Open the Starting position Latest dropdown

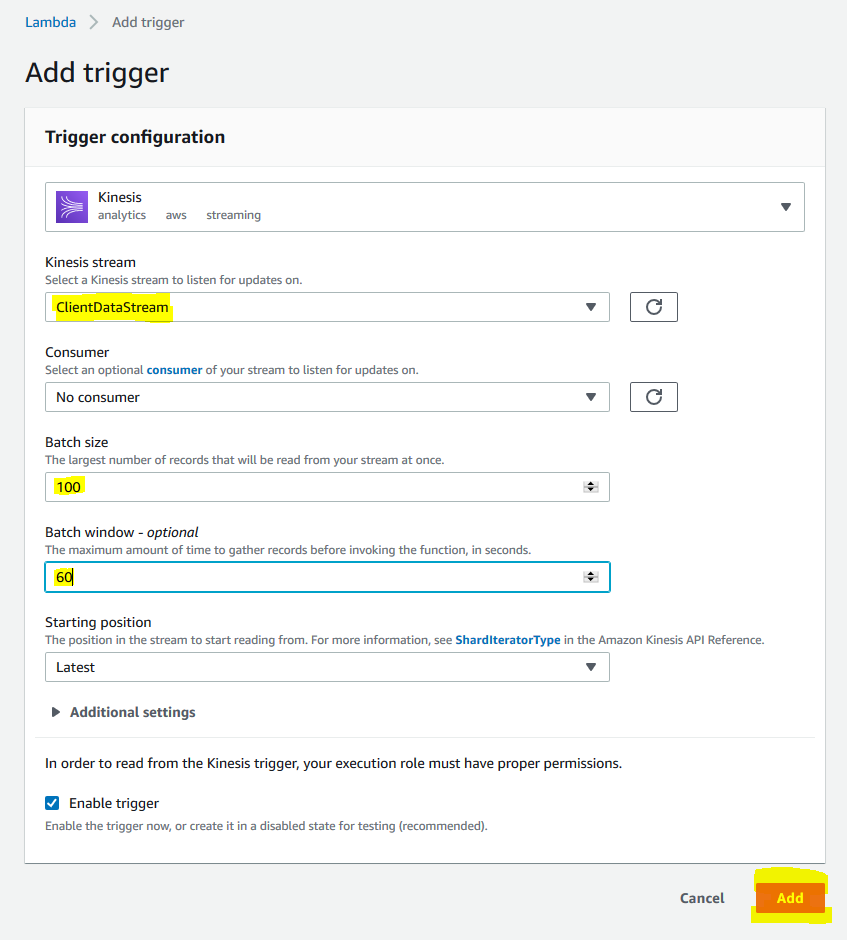(x=327, y=667)
